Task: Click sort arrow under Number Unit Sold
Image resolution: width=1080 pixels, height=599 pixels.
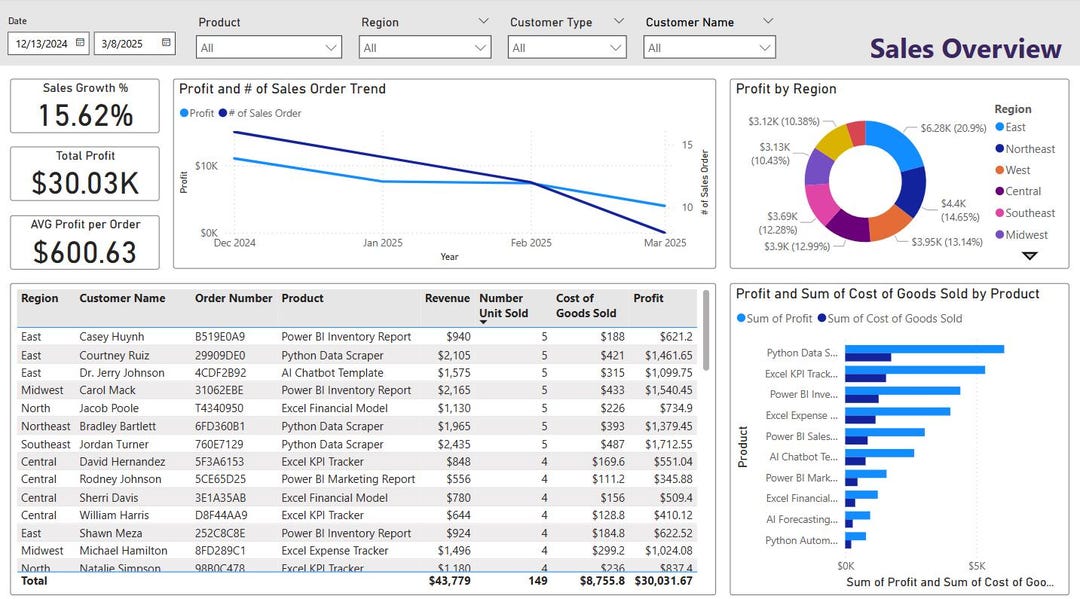Action: [483, 322]
